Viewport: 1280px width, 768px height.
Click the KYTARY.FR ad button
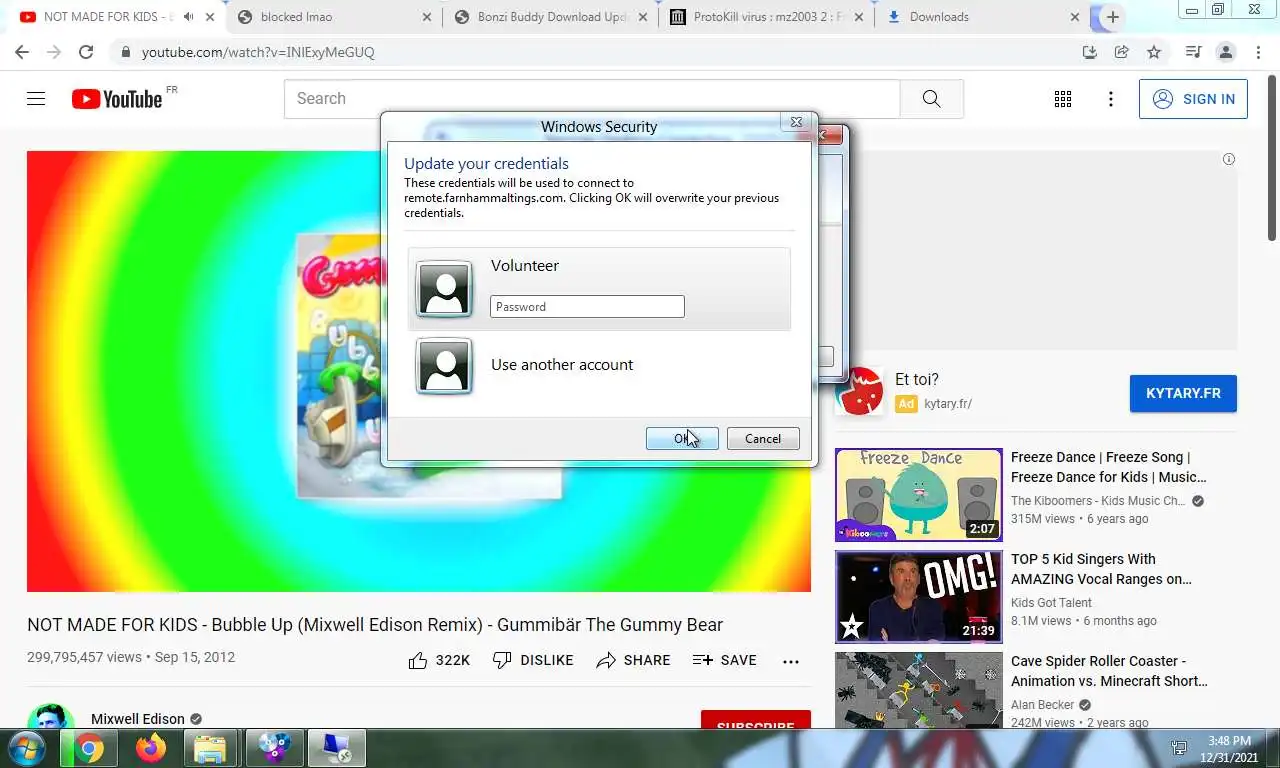click(1183, 393)
